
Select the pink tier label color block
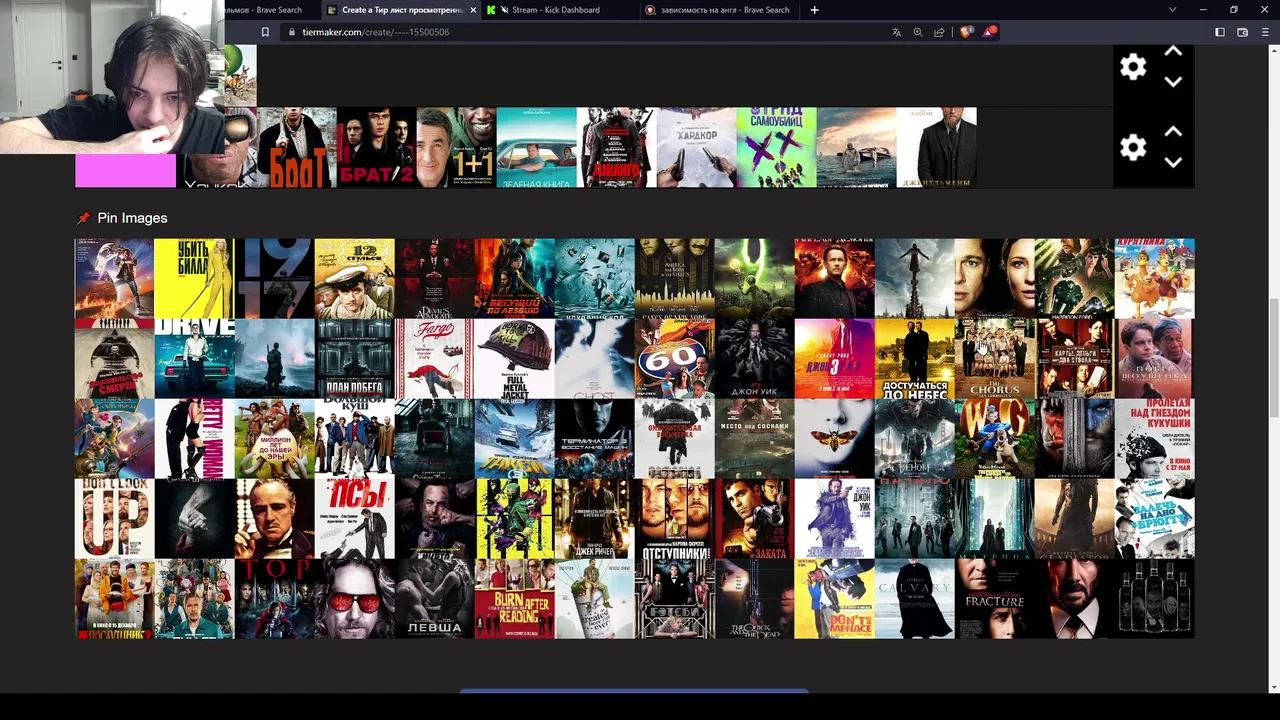tap(125, 171)
